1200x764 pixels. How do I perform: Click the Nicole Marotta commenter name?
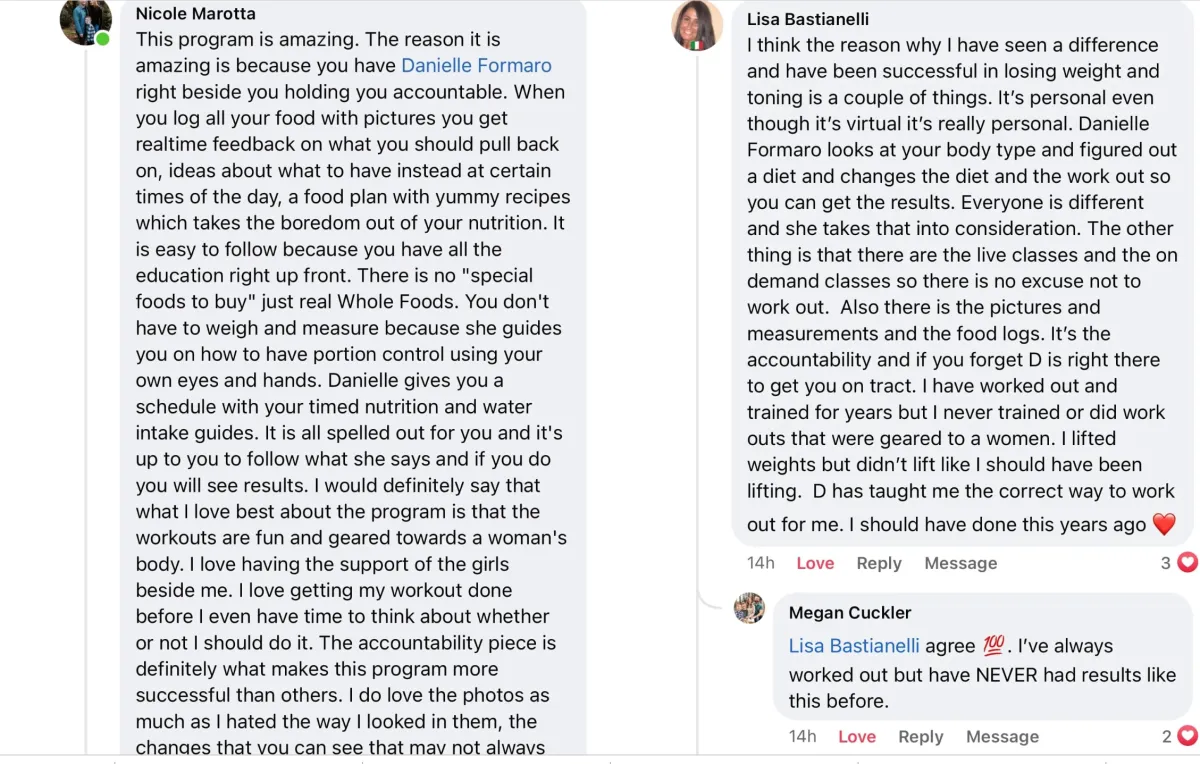click(195, 14)
